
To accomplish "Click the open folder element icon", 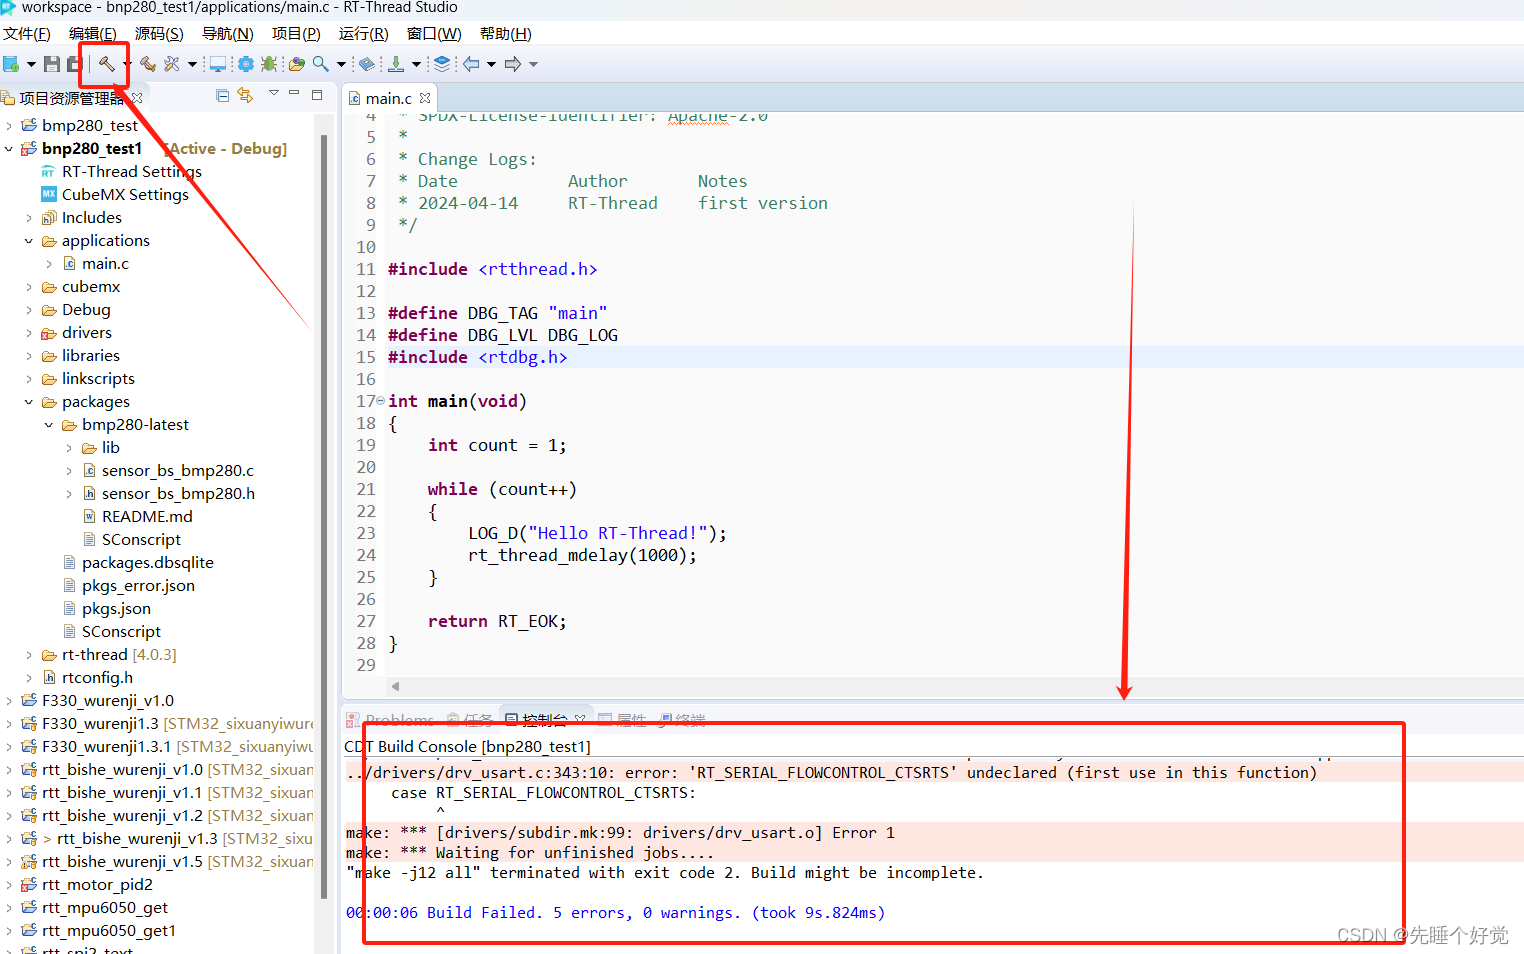I will (x=297, y=64).
